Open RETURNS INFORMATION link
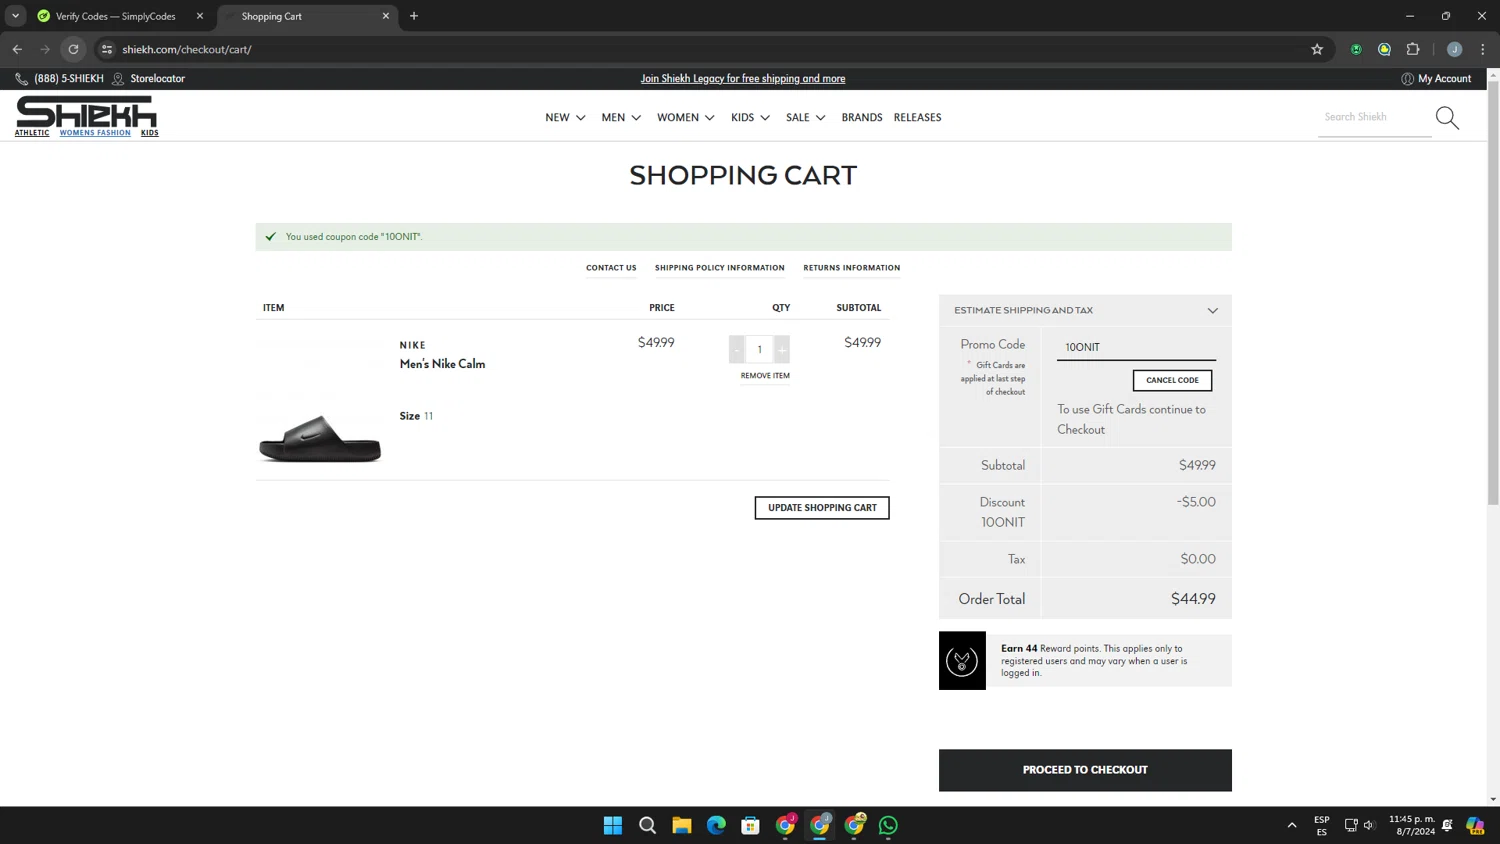The width and height of the screenshot is (1500, 844). (x=852, y=268)
